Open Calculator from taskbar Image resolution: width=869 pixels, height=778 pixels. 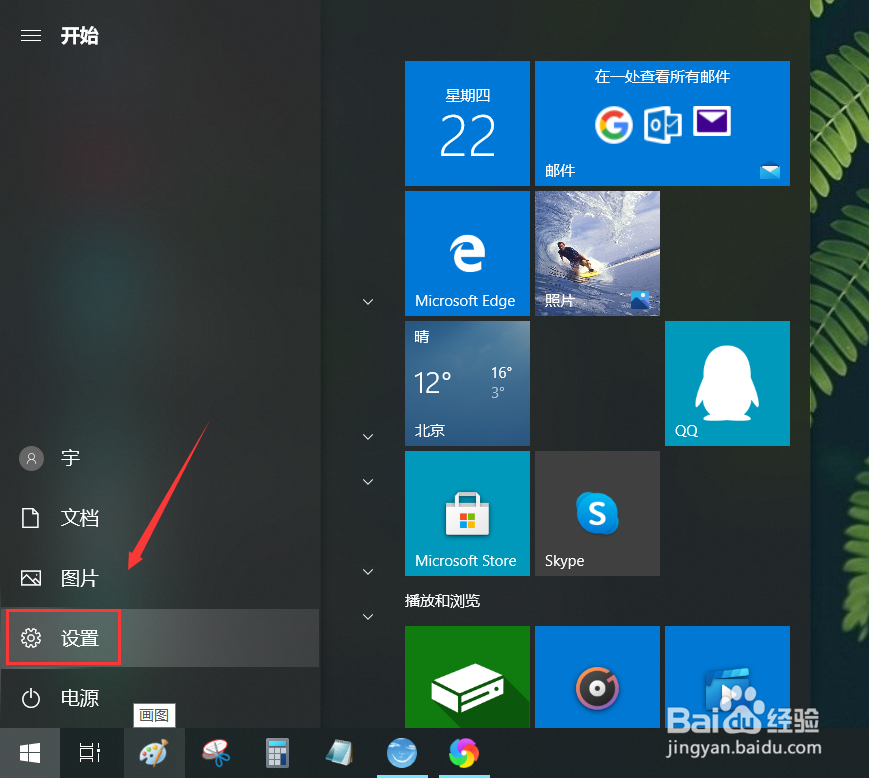(277, 753)
